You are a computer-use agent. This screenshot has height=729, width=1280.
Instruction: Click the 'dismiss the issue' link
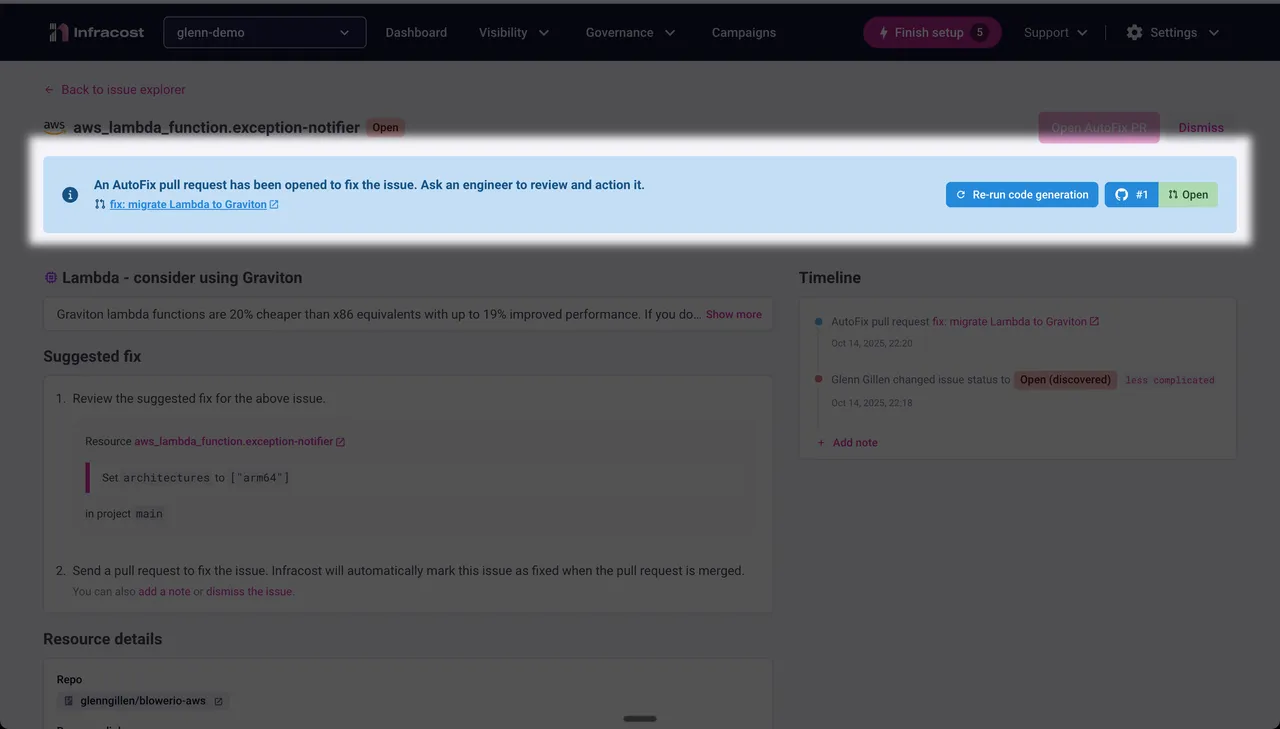[249, 591]
